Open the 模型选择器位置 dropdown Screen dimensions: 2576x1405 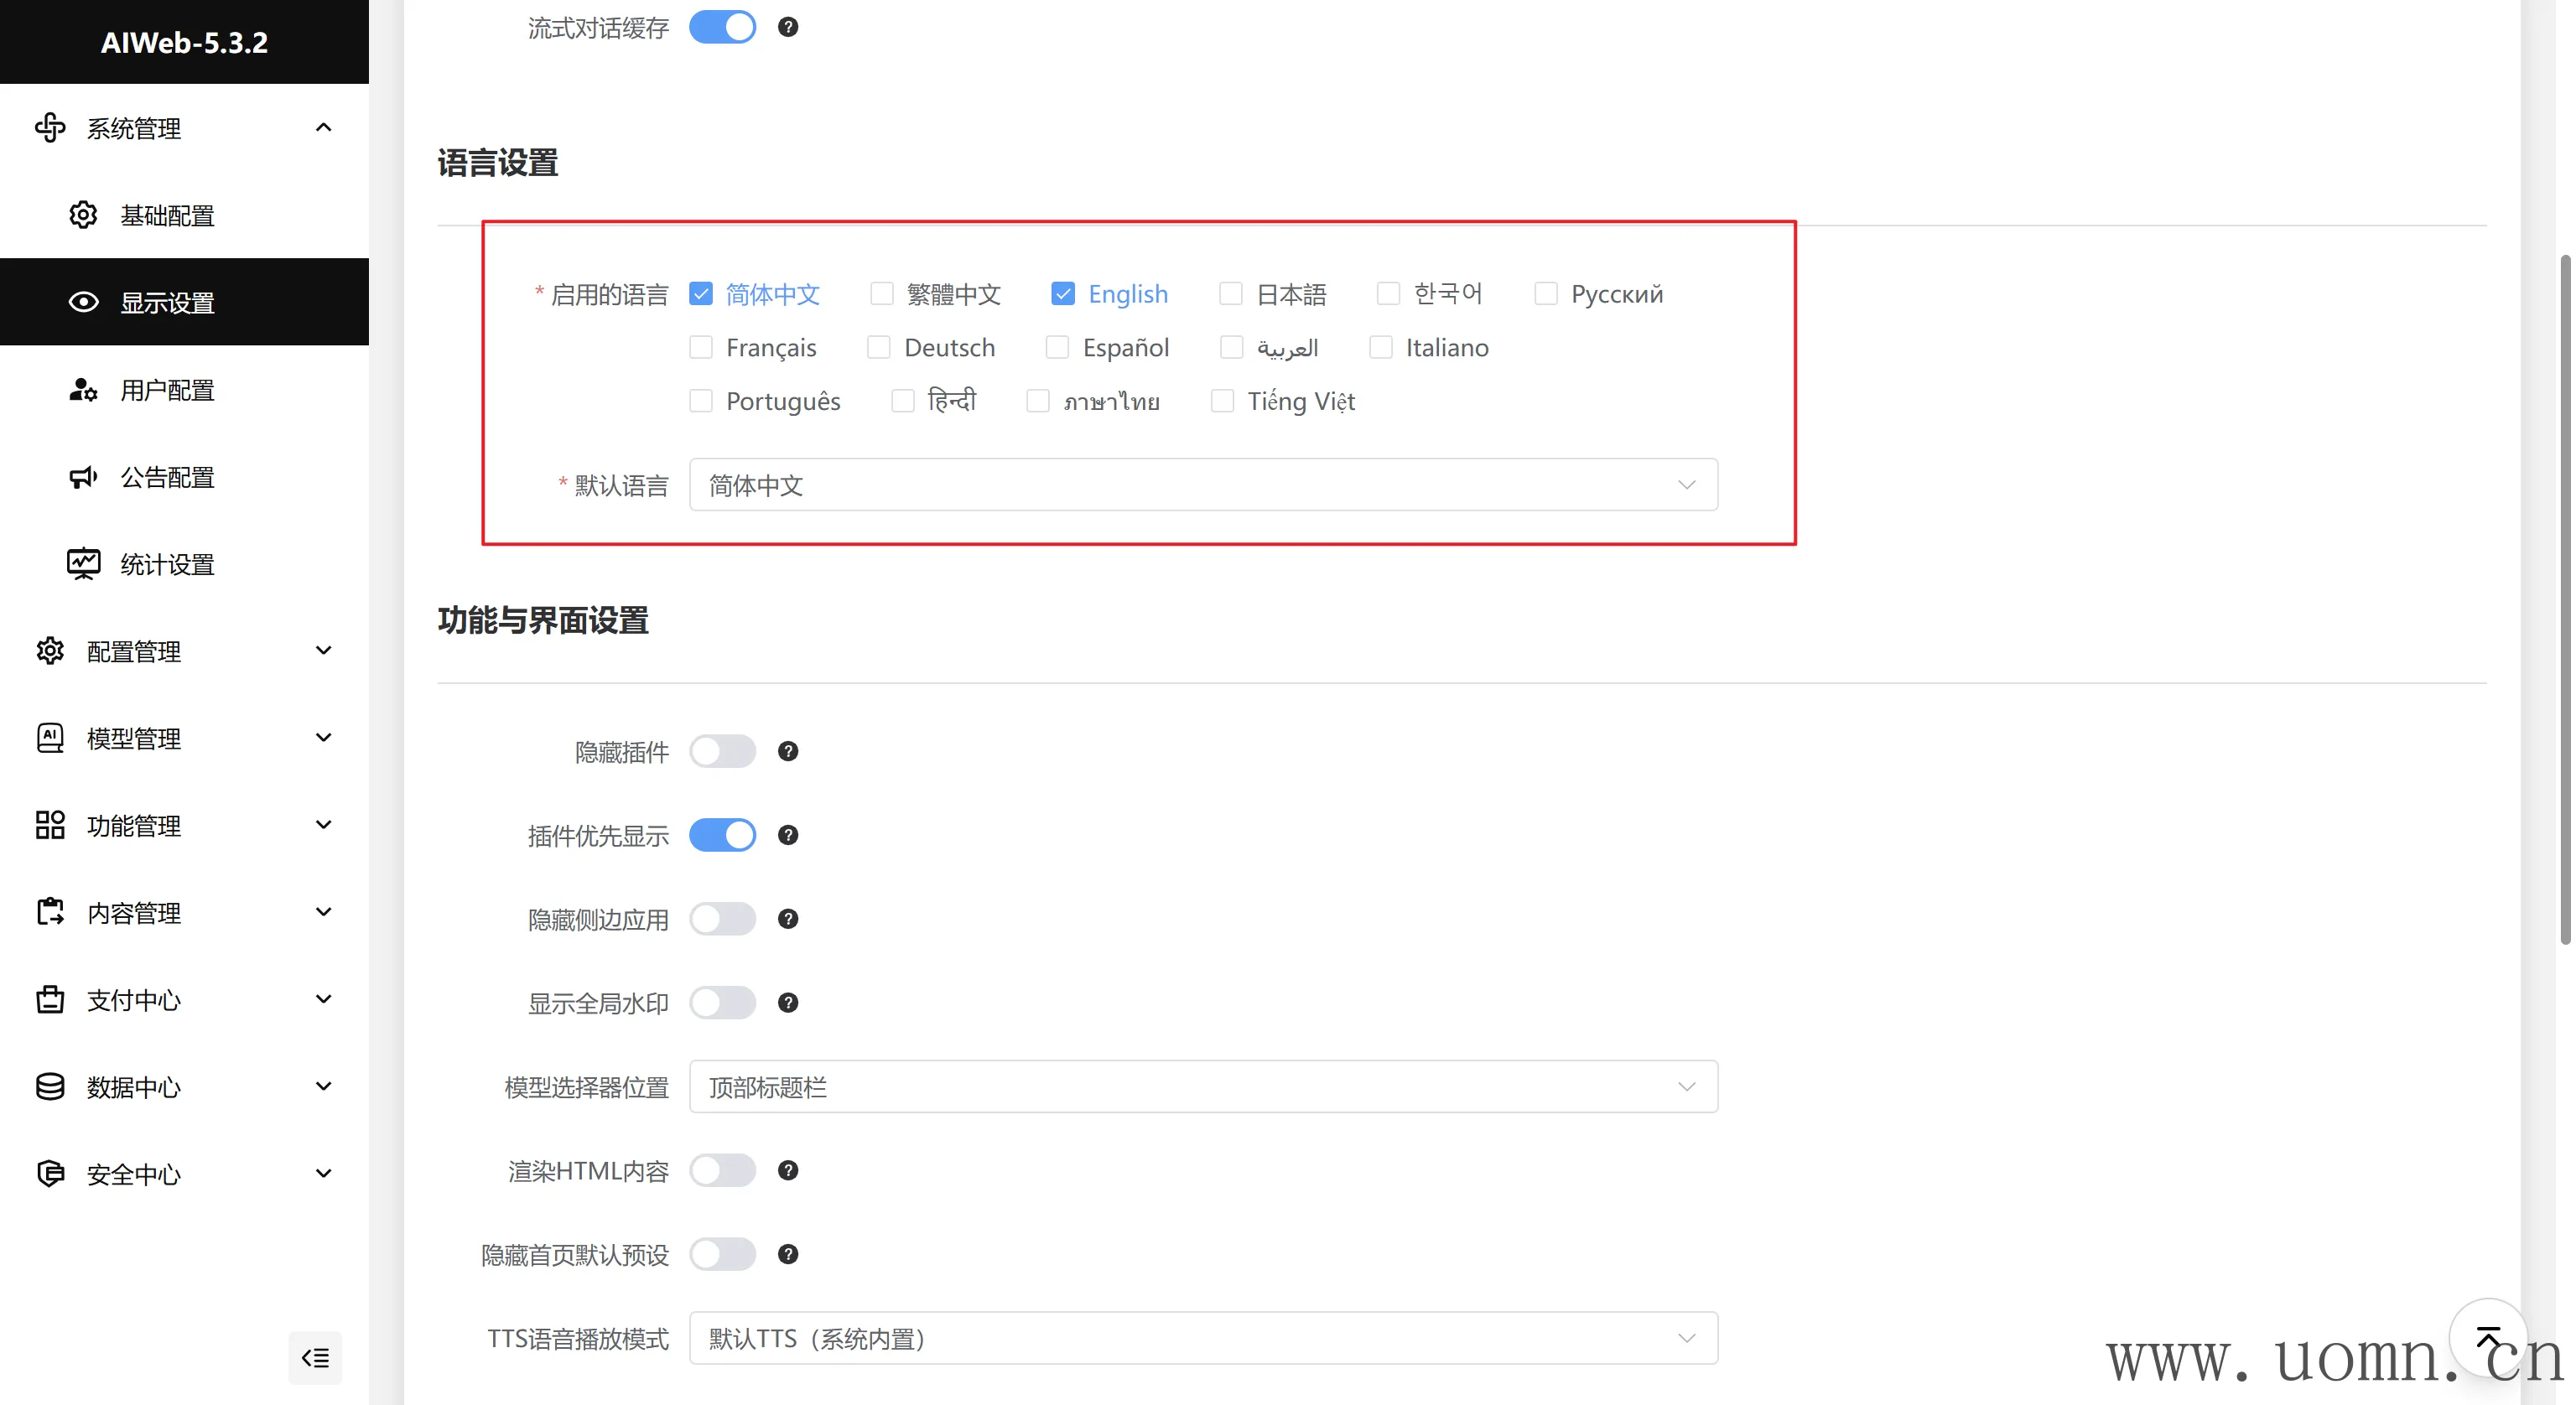click(x=1203, y=1086)
